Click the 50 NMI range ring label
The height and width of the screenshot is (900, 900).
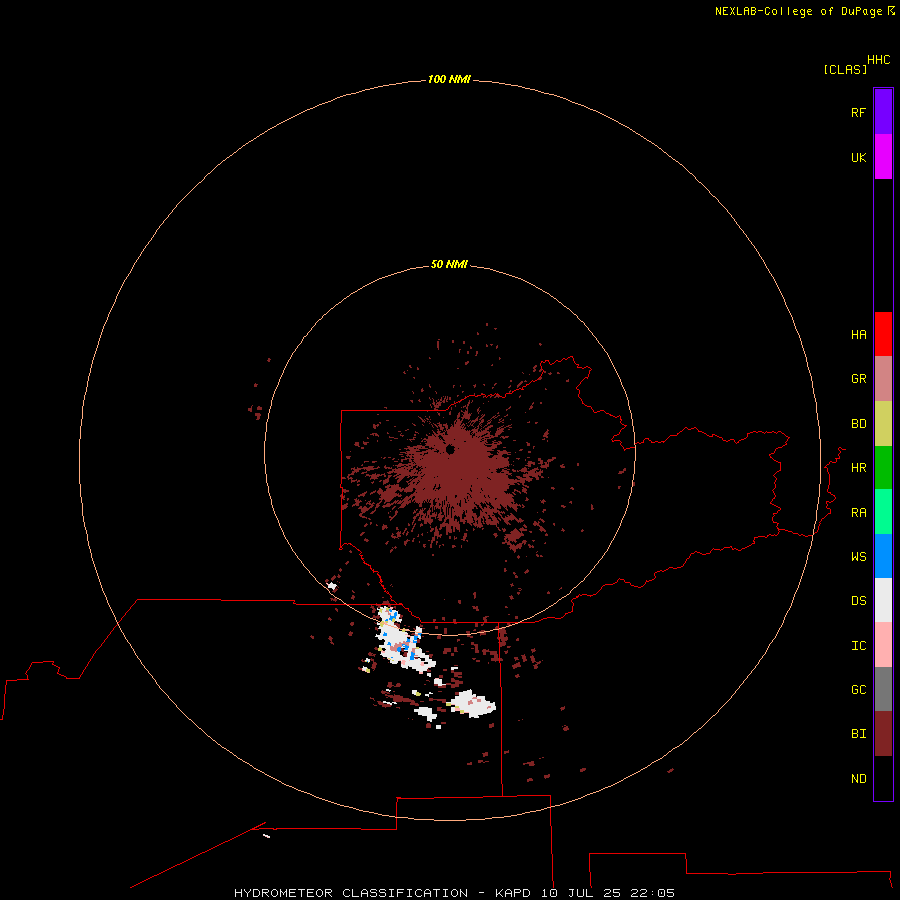pos(449,264)
